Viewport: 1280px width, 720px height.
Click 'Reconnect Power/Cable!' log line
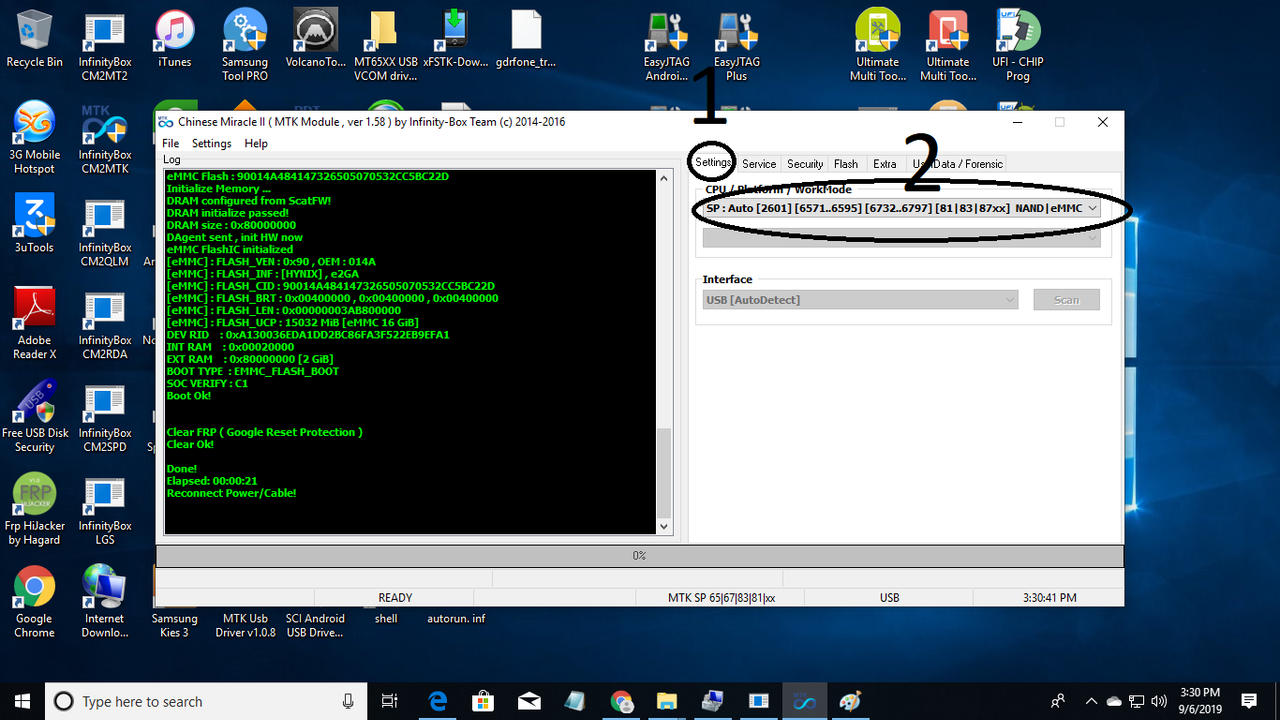(x=231, y=493)
